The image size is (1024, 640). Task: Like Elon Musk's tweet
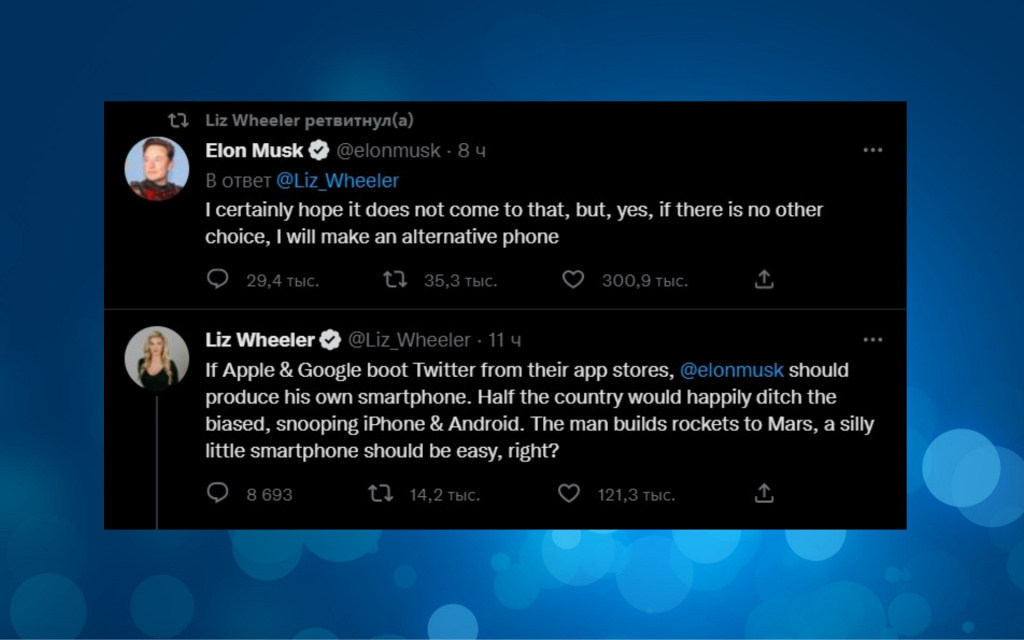(573, 280)
